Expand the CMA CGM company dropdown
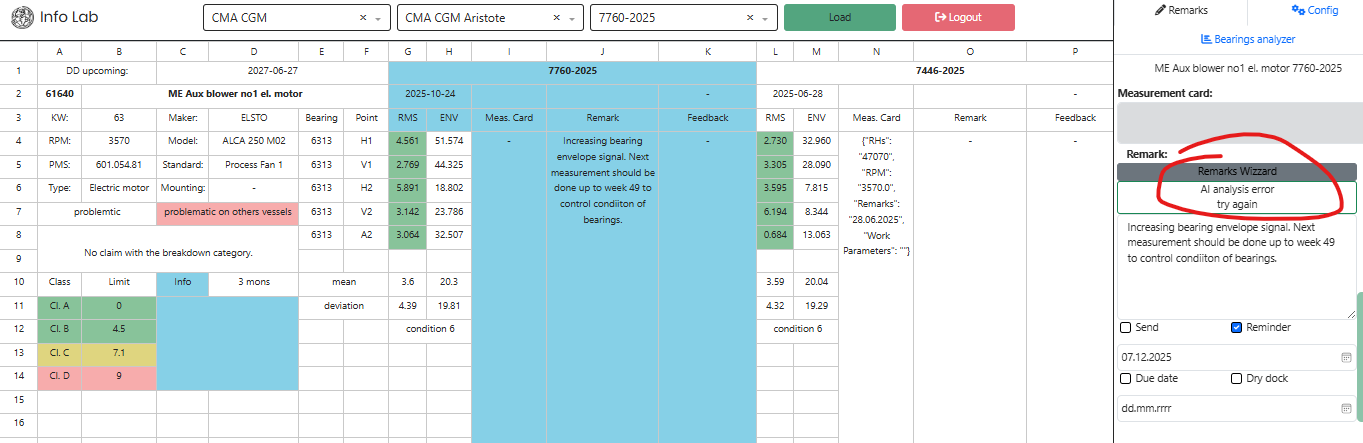 [378, 18]
